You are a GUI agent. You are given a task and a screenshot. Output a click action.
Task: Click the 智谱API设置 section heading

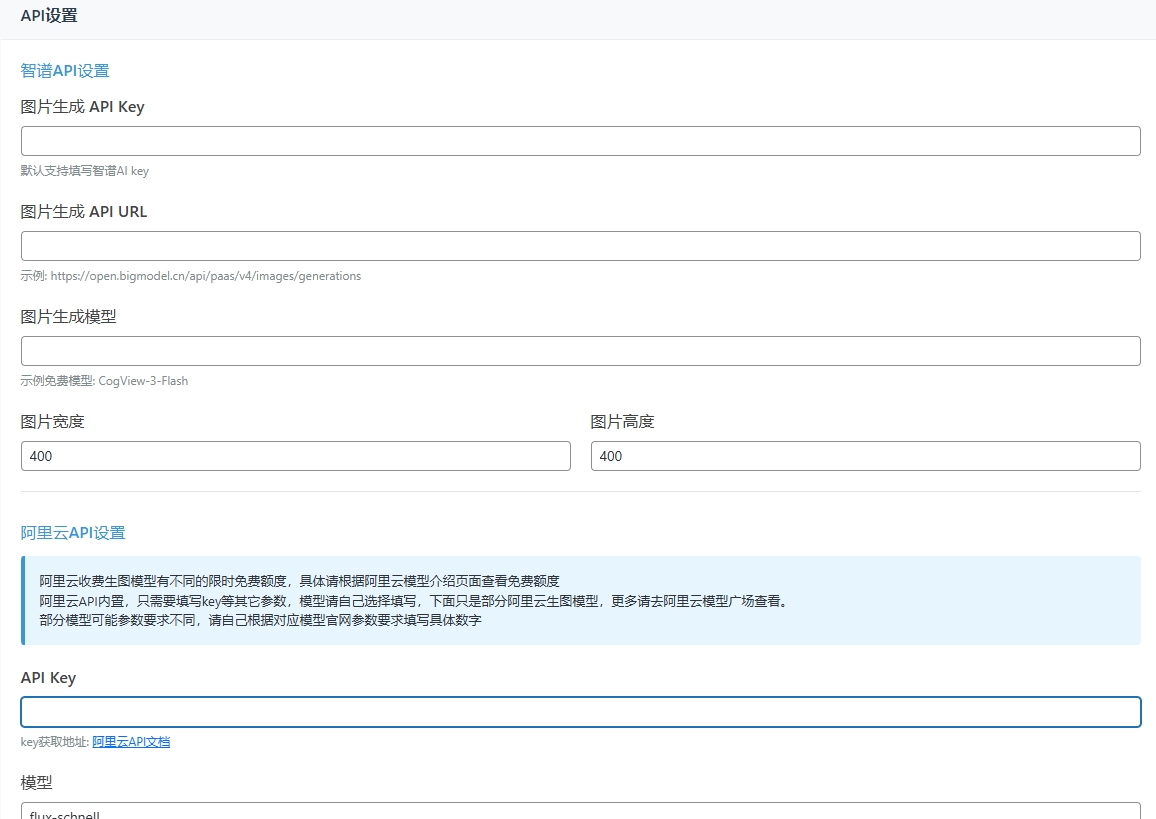pyautogui.click(x=65, y=71)
